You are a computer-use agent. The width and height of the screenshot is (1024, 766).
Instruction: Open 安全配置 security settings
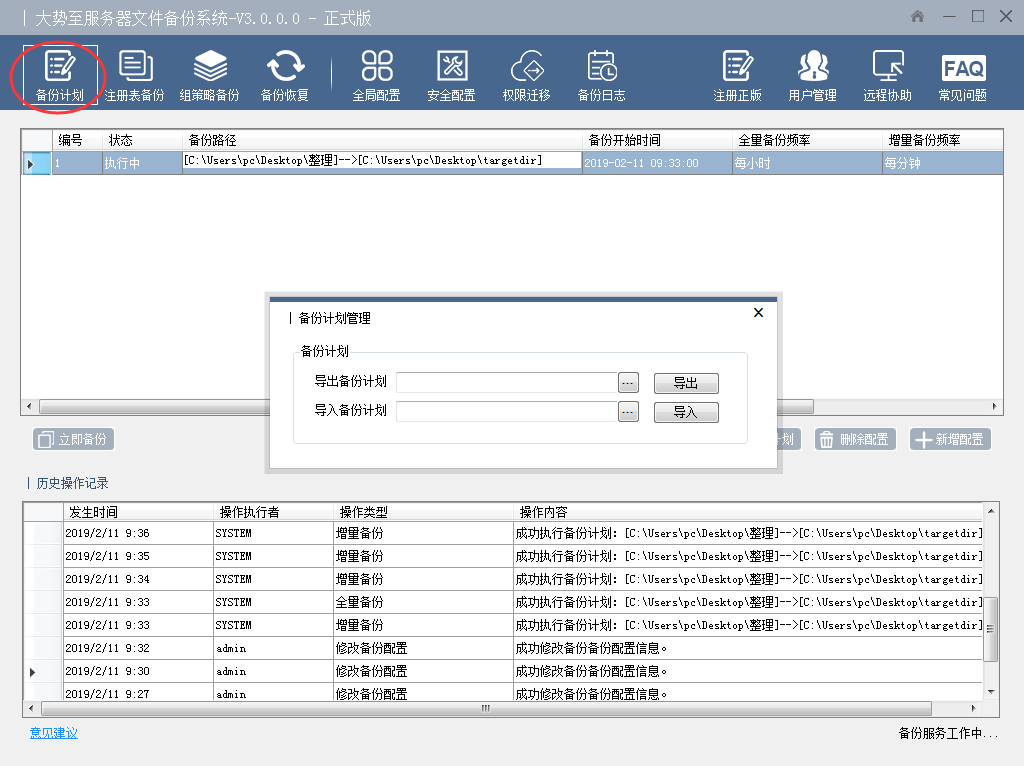click(x=451, y=76)
